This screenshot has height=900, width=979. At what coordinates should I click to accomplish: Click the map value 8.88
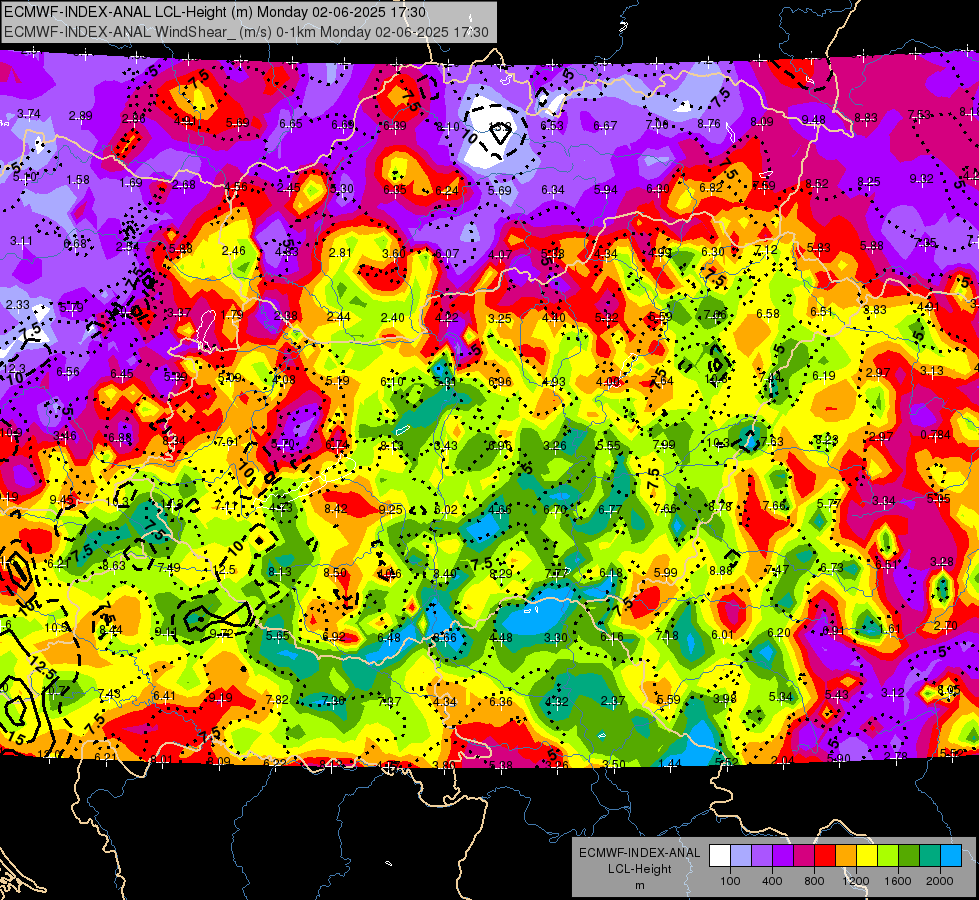coord(721,571)
